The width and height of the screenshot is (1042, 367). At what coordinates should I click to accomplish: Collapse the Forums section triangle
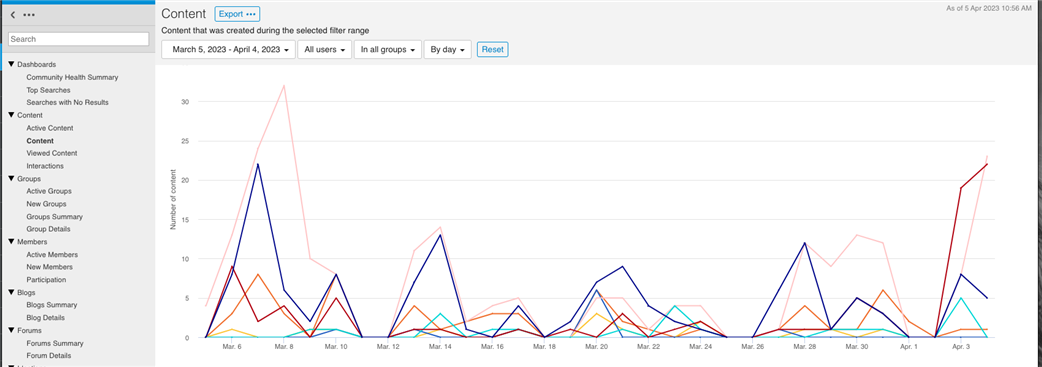tap(11, 330)
